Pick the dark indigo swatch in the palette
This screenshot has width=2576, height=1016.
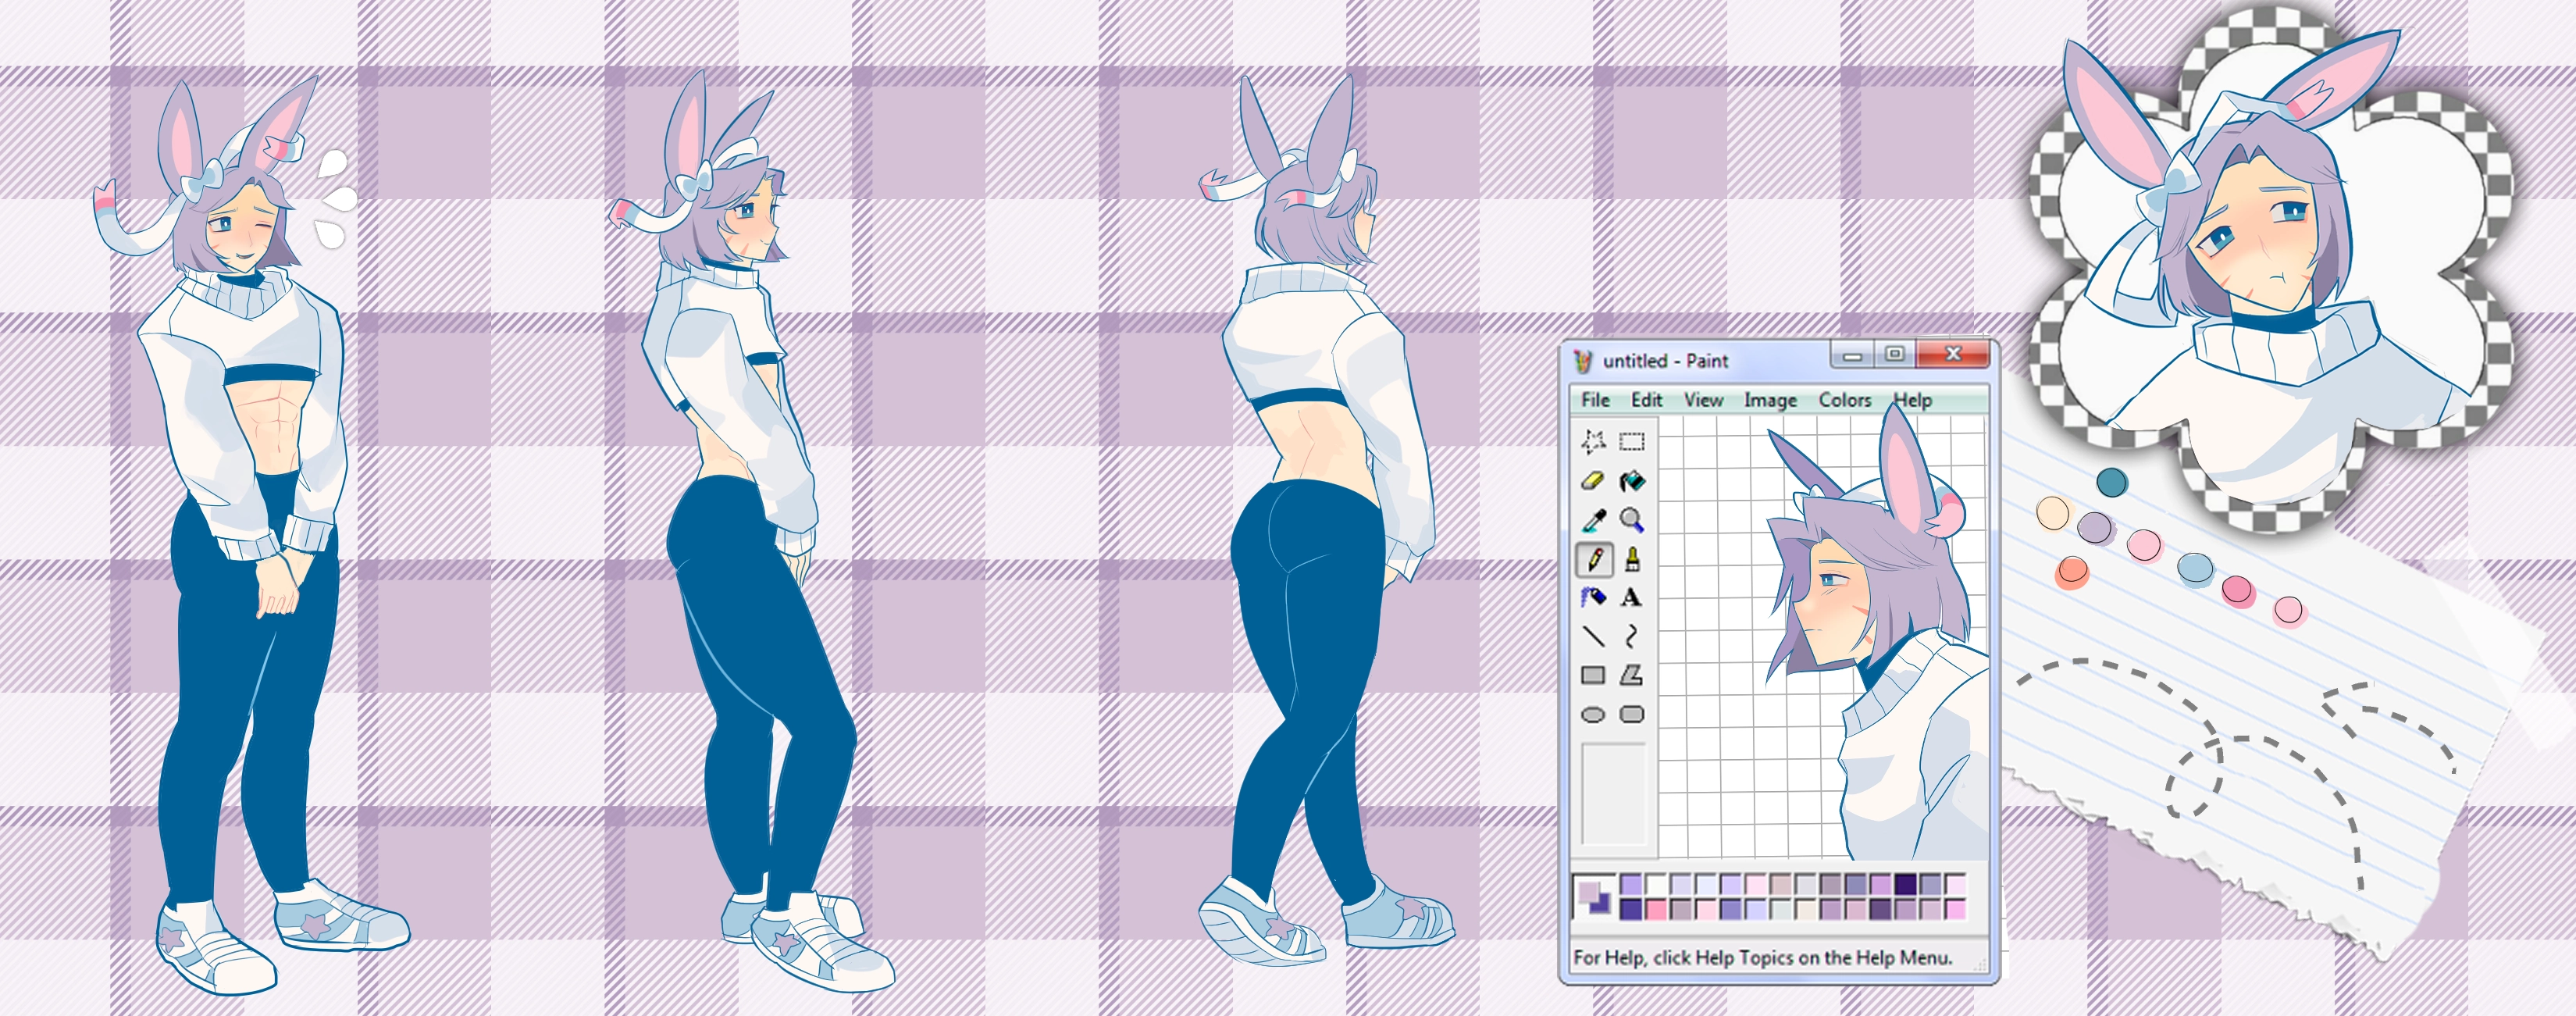click(x=1906, y=885)
